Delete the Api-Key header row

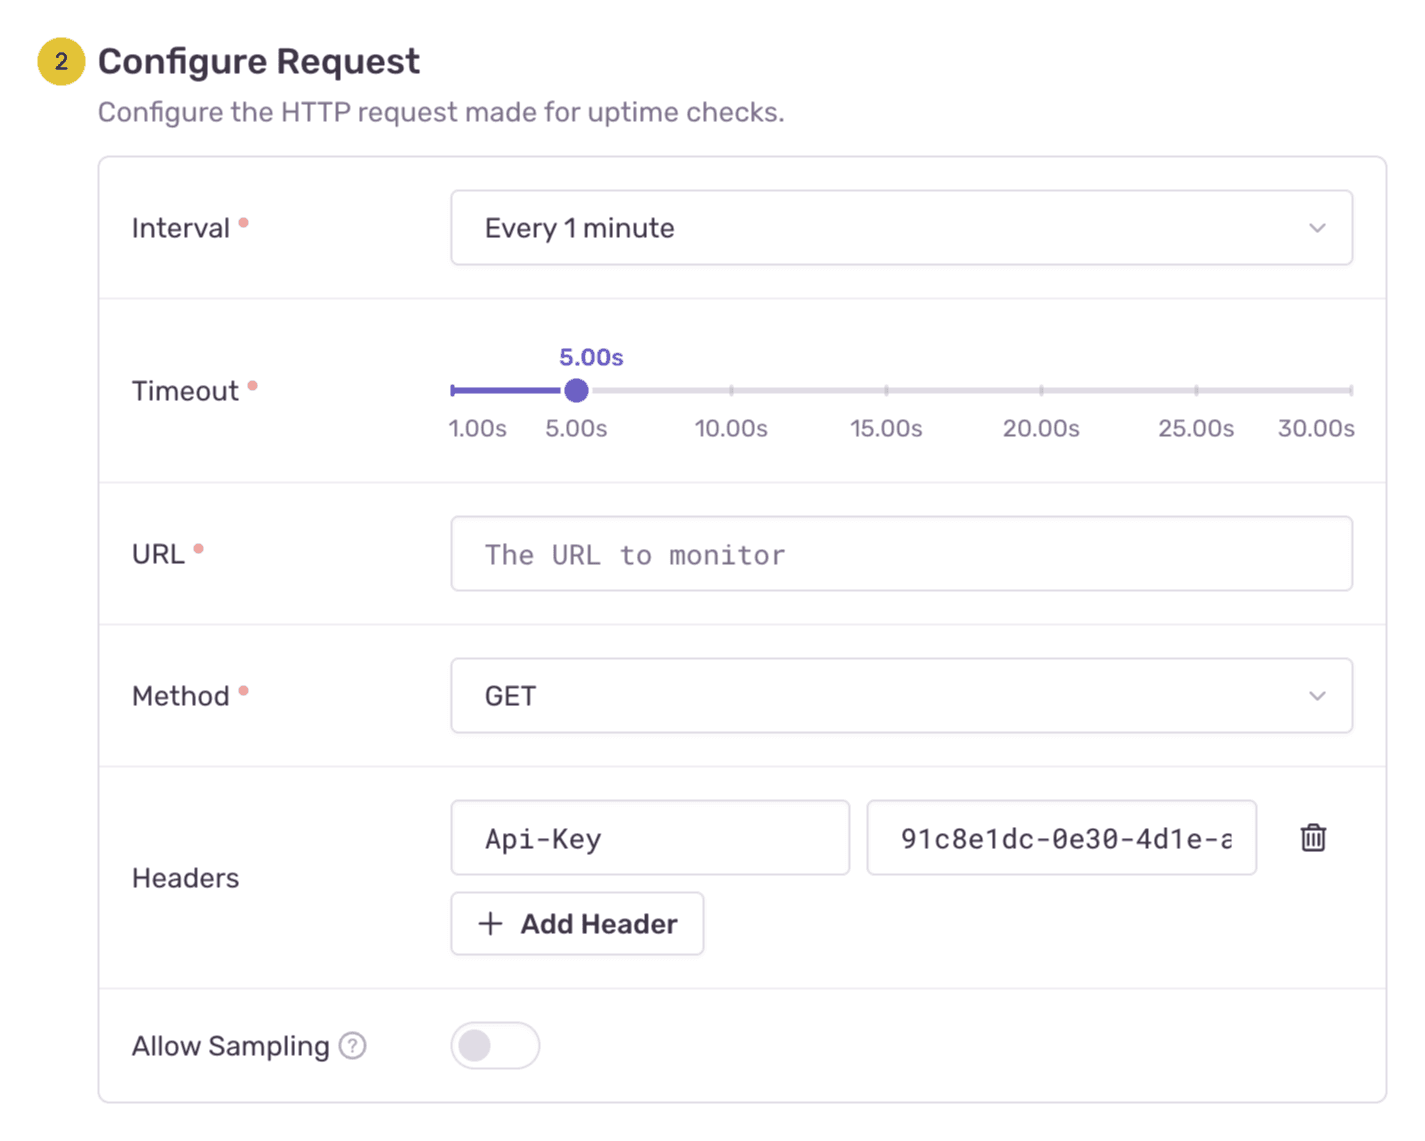(x=1313, y=838)
